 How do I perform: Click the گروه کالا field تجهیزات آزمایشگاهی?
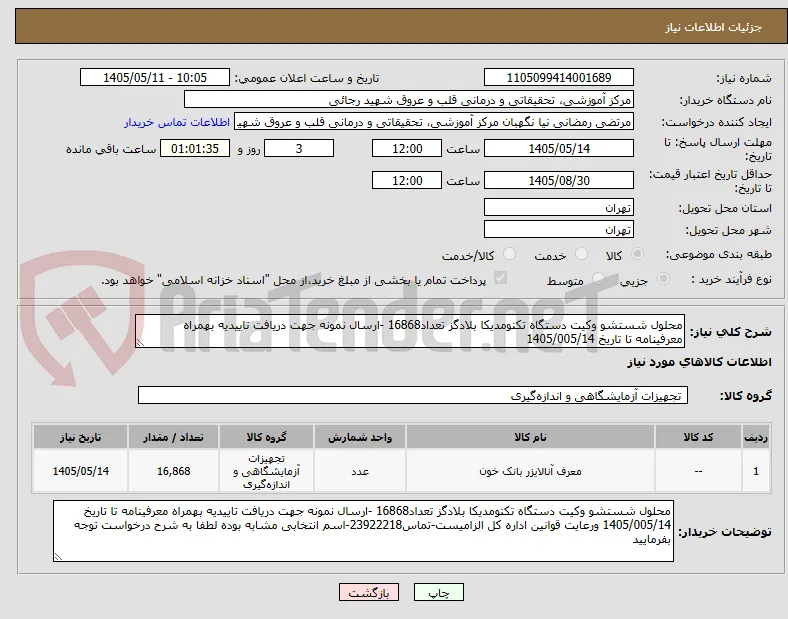click(413, 395)
